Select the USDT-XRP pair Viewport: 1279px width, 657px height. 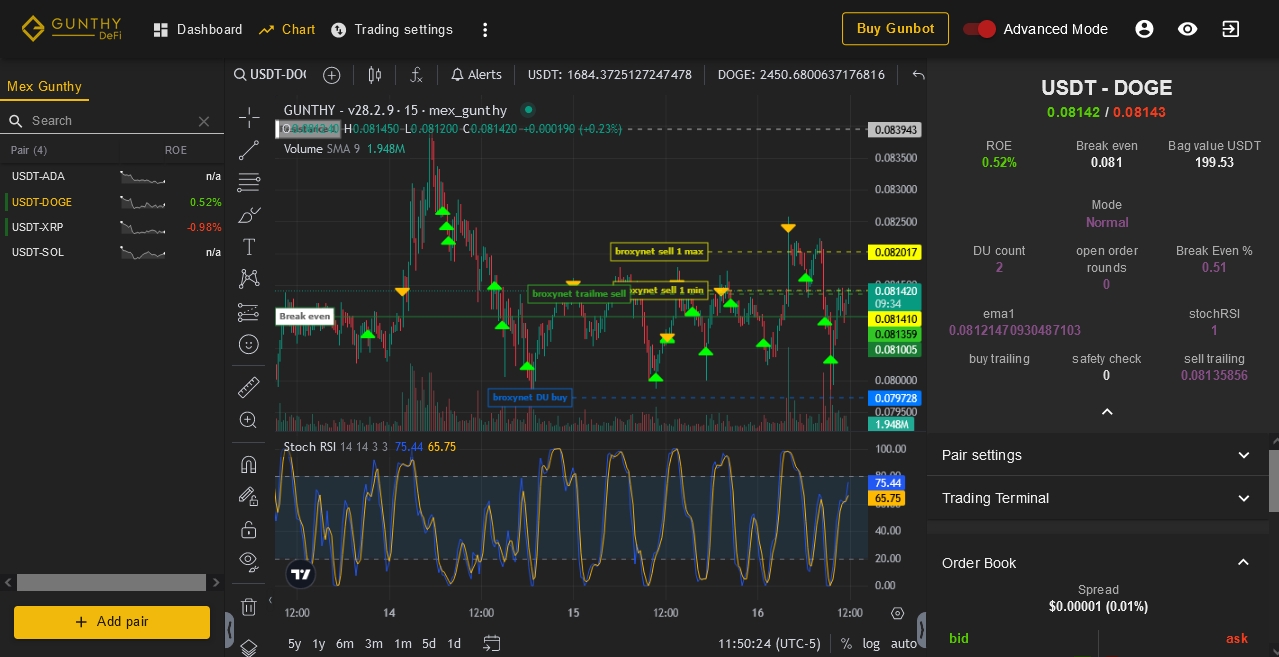click(x=112, y=227)
